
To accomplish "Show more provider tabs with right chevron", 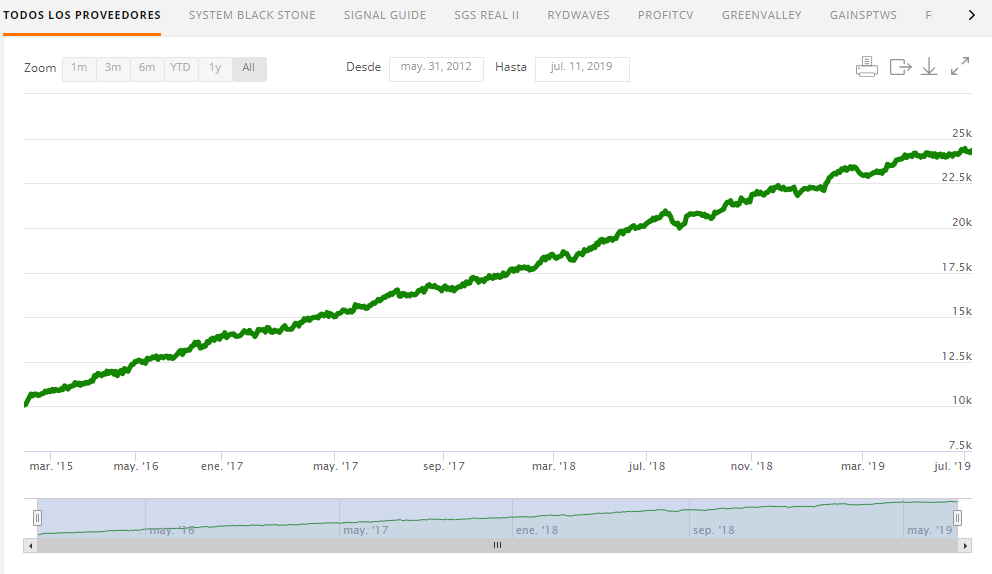I will [x=972, y=15].
